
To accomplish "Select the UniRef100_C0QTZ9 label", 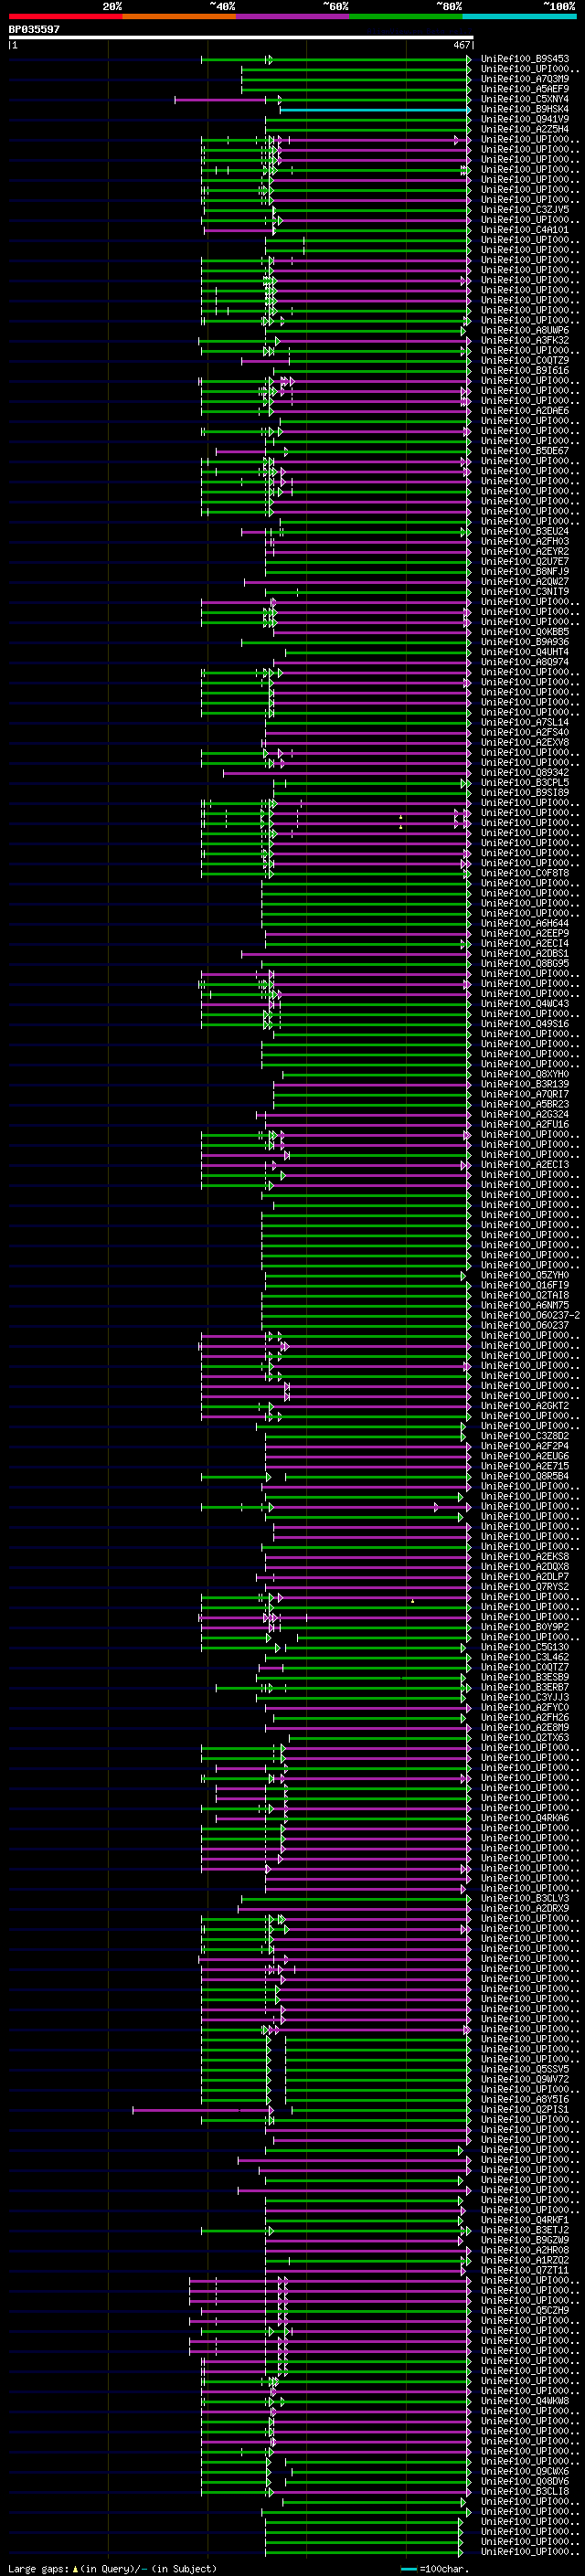I will (525, 361).
